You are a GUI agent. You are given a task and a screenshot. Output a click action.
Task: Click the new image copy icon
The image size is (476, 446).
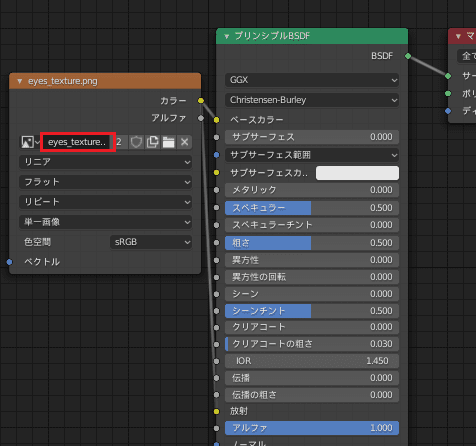point(152,142)
